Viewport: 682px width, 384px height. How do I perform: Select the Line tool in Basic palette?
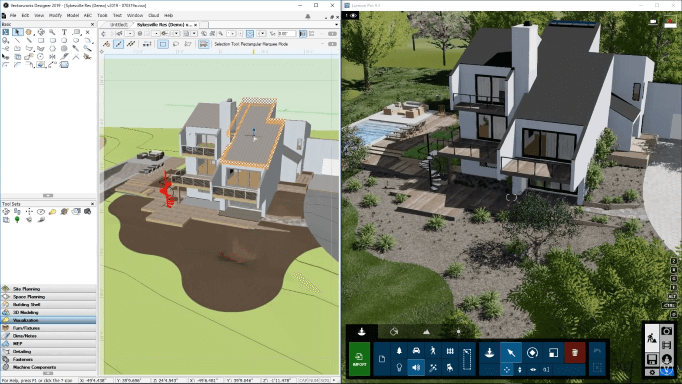tap(17, 40)
